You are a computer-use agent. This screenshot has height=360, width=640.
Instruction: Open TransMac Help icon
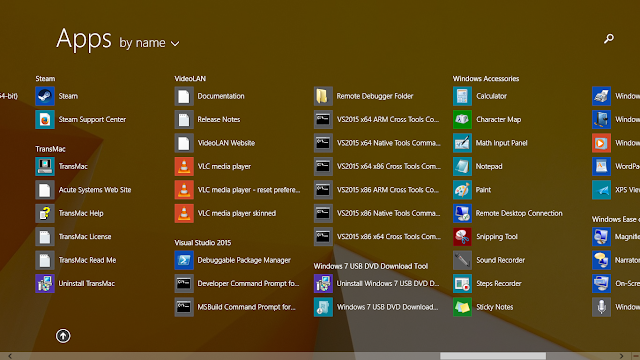(45, 213)
